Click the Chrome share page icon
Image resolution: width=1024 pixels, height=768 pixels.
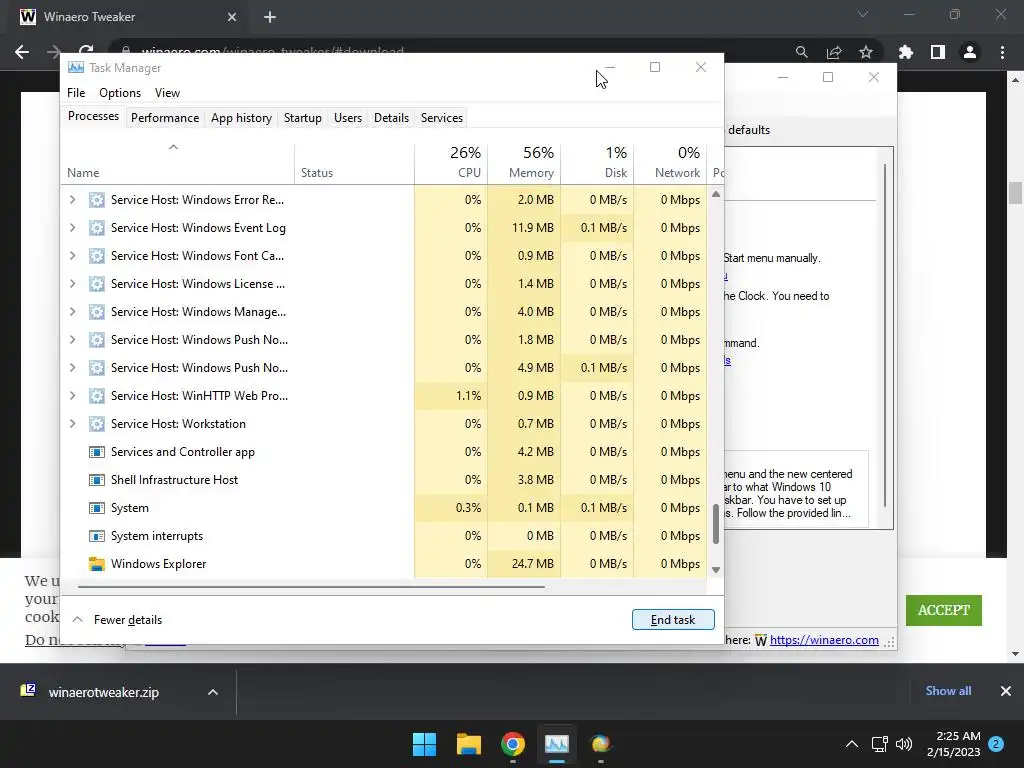pos(834,52)
